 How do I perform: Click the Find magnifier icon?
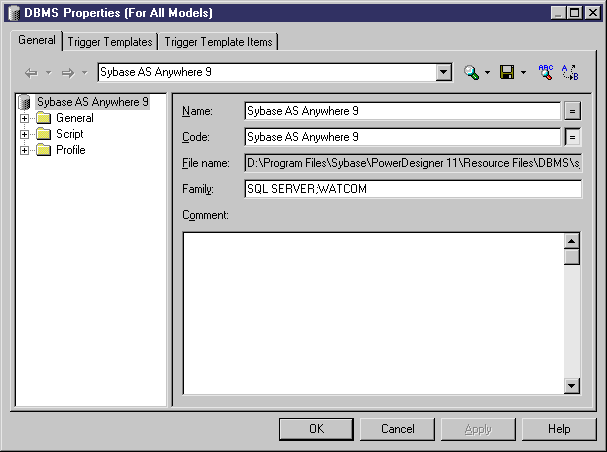(471, 72)
